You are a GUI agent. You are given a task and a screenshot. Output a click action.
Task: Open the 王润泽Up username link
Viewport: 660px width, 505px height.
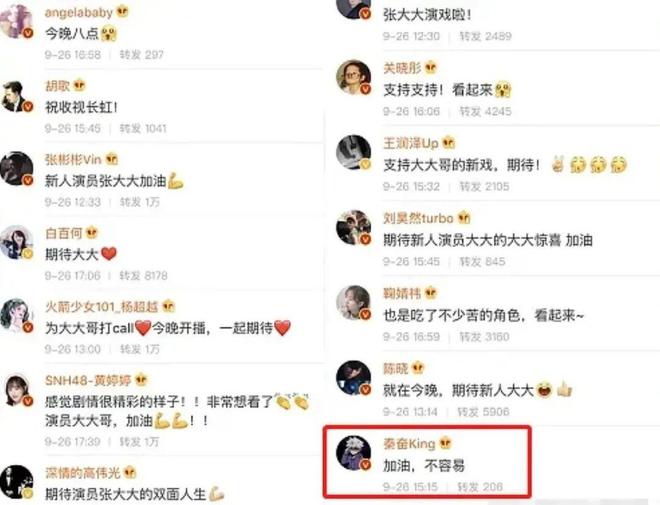coord(411,143)
